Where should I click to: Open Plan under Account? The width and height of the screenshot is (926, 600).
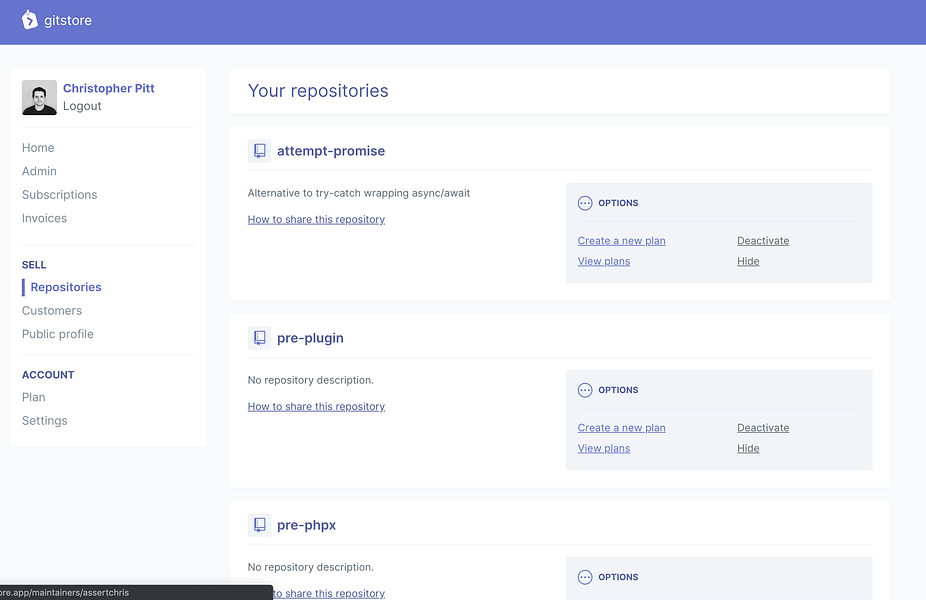click(x=34, y=397)
